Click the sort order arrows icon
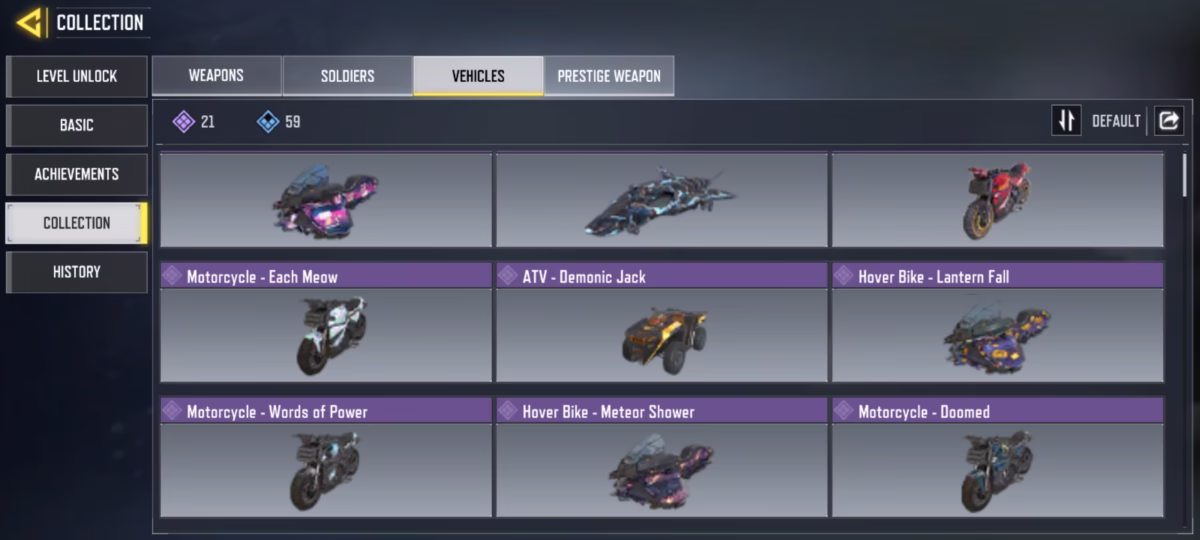This screenshot has height=540, width=1200. [x=1066, y=121]
